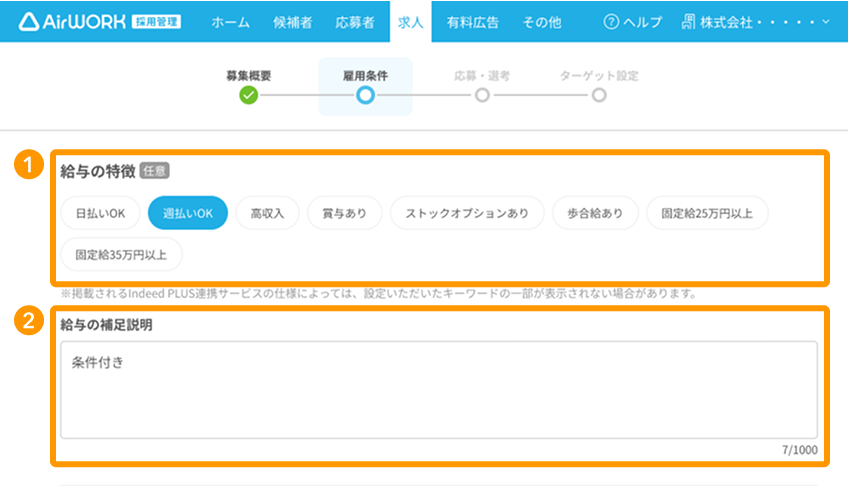Click the 任意 label badge
The height and width of the screenshot is (486, 848).
(x=155, y=171)
